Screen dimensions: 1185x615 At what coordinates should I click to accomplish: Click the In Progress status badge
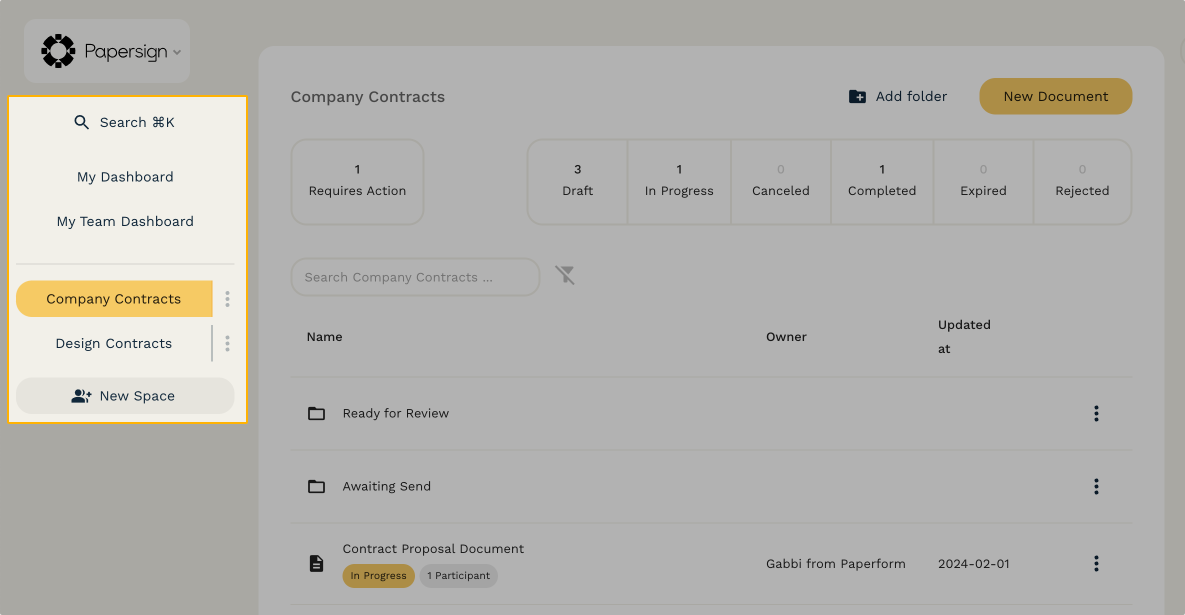378,576
